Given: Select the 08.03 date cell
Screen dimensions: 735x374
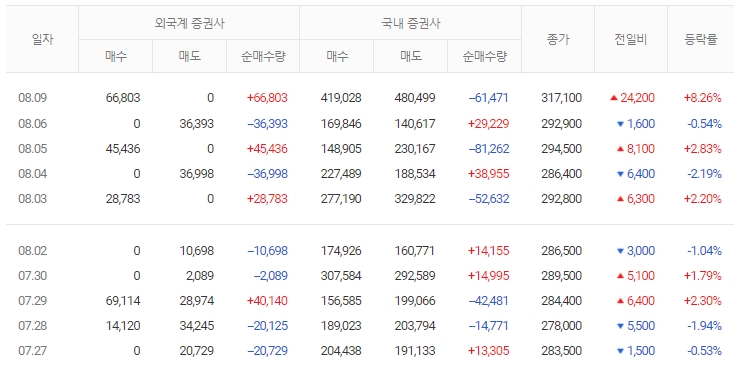Looking at the screenshot, I should (33, 199).
